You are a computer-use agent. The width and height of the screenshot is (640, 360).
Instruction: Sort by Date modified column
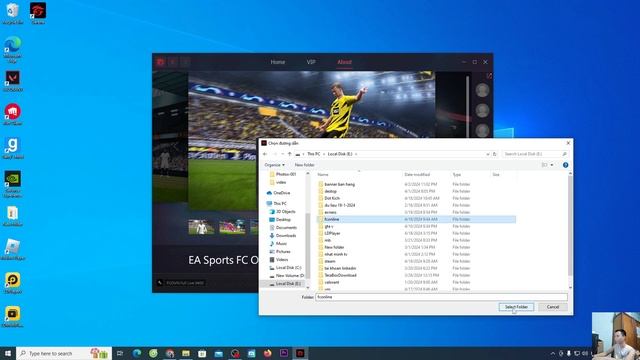(417, 174)
